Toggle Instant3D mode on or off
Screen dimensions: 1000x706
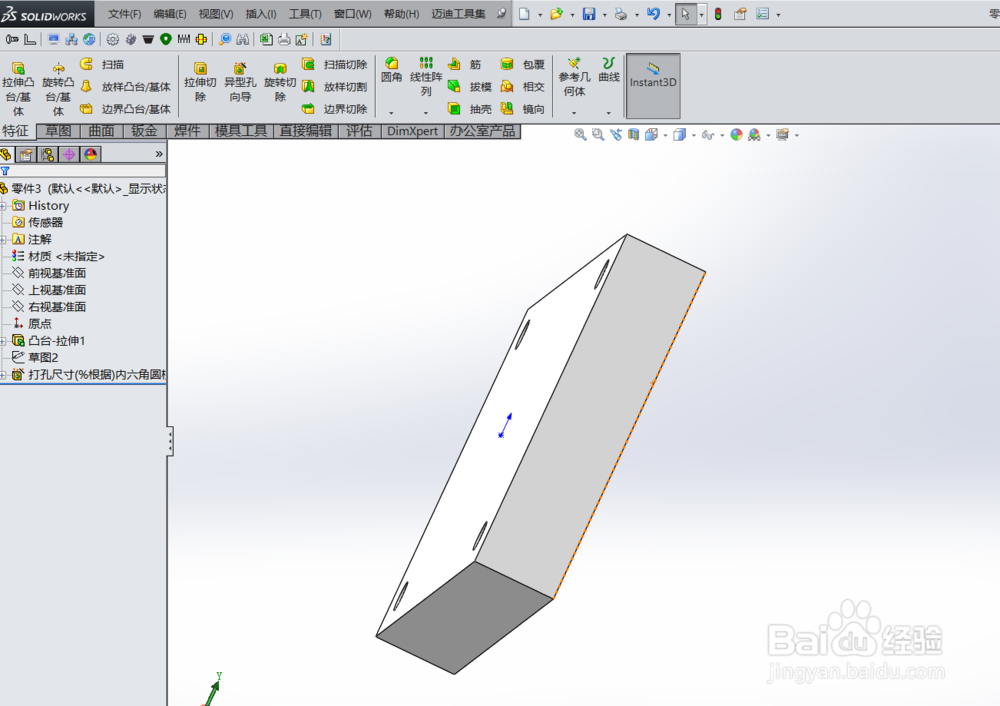(652, 85)
